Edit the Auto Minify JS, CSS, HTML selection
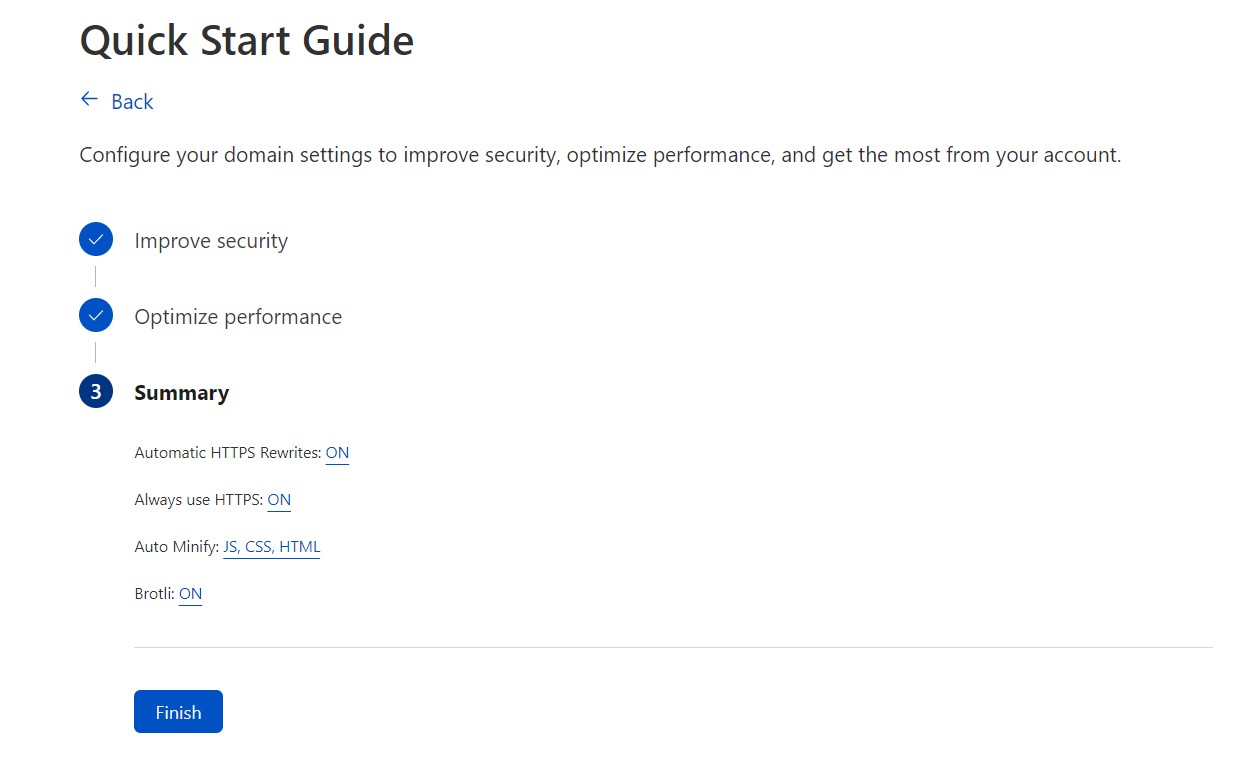 coord(271,546)
